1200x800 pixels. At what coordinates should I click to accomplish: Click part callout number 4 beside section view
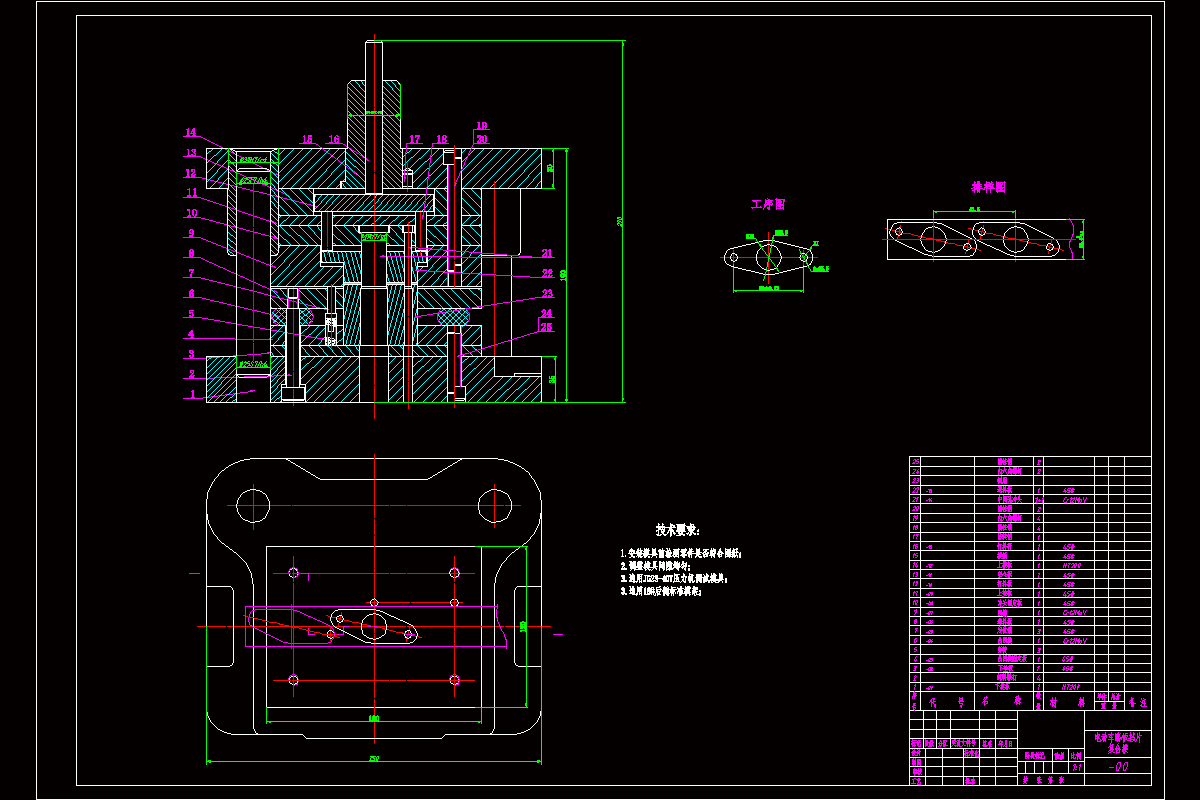point(190,334)
